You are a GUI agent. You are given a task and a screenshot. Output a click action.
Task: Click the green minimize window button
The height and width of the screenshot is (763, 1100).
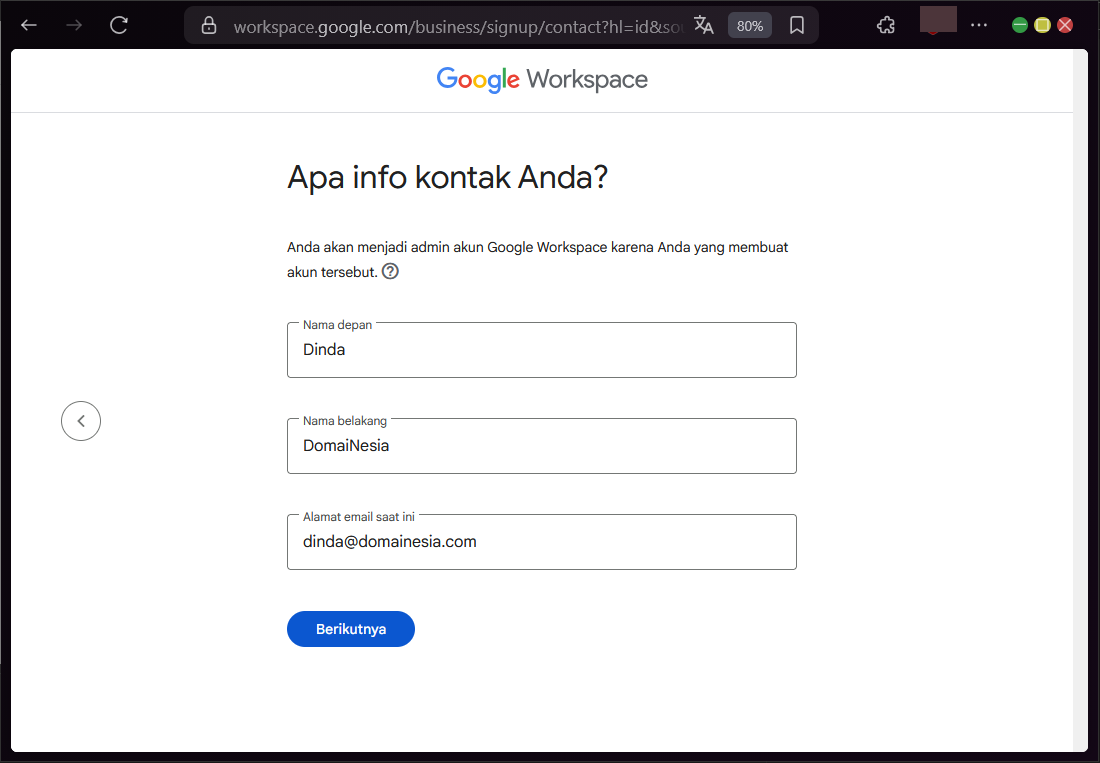pyautogui.click(x=1020, y=26)
